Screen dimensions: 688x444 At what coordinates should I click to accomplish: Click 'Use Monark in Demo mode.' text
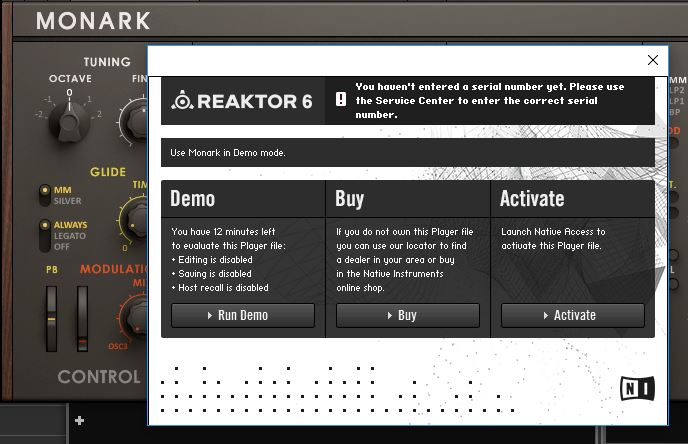point(228,153)
